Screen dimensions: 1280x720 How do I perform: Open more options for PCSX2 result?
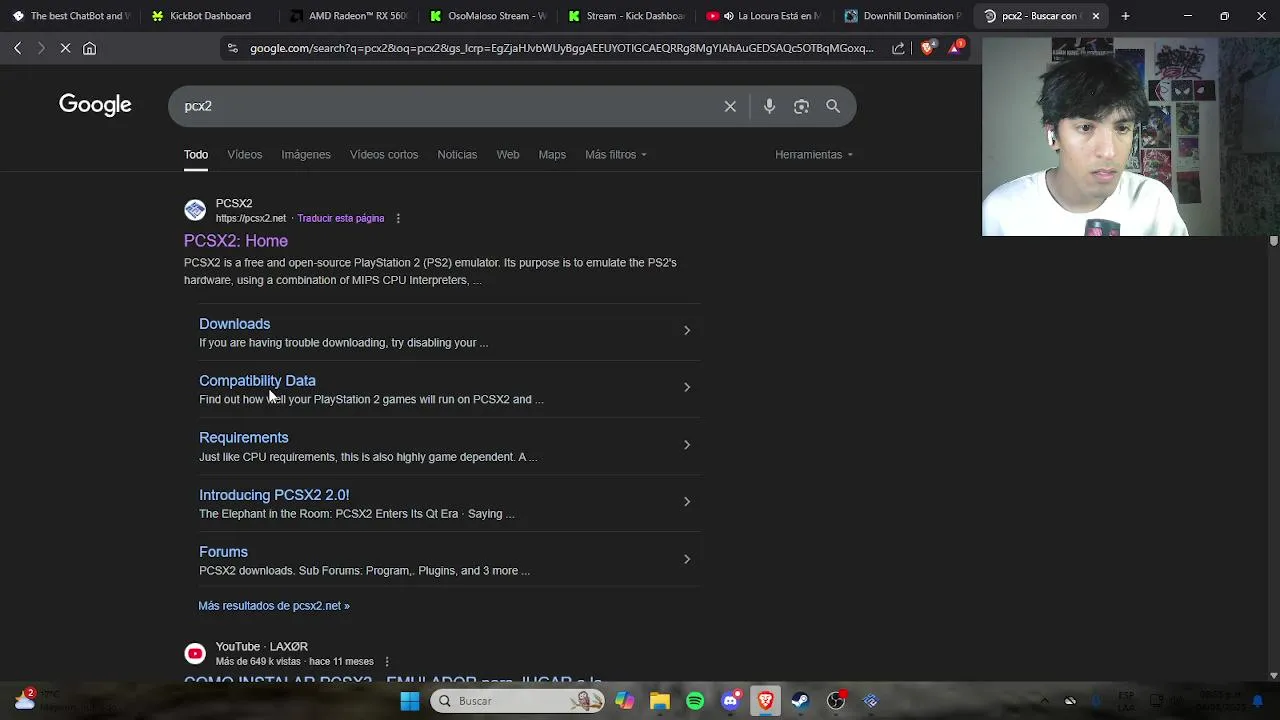click(398, 218)
